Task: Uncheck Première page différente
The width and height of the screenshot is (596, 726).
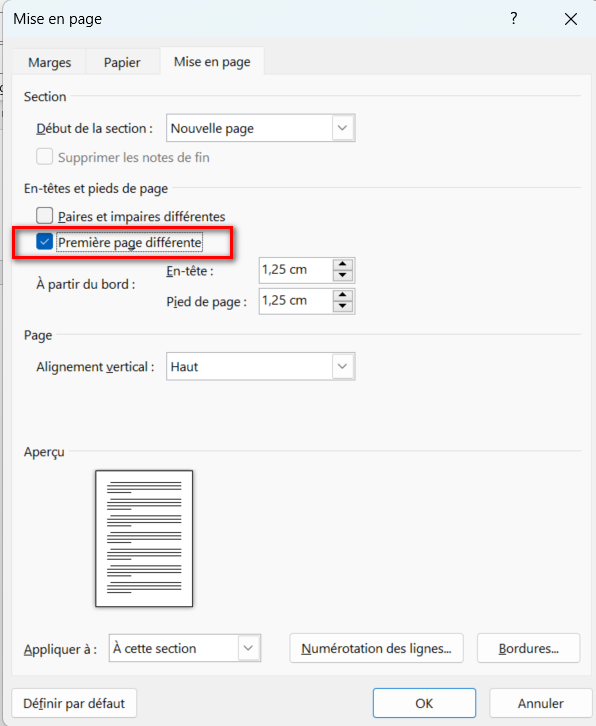Action: [x=44, y=242]
